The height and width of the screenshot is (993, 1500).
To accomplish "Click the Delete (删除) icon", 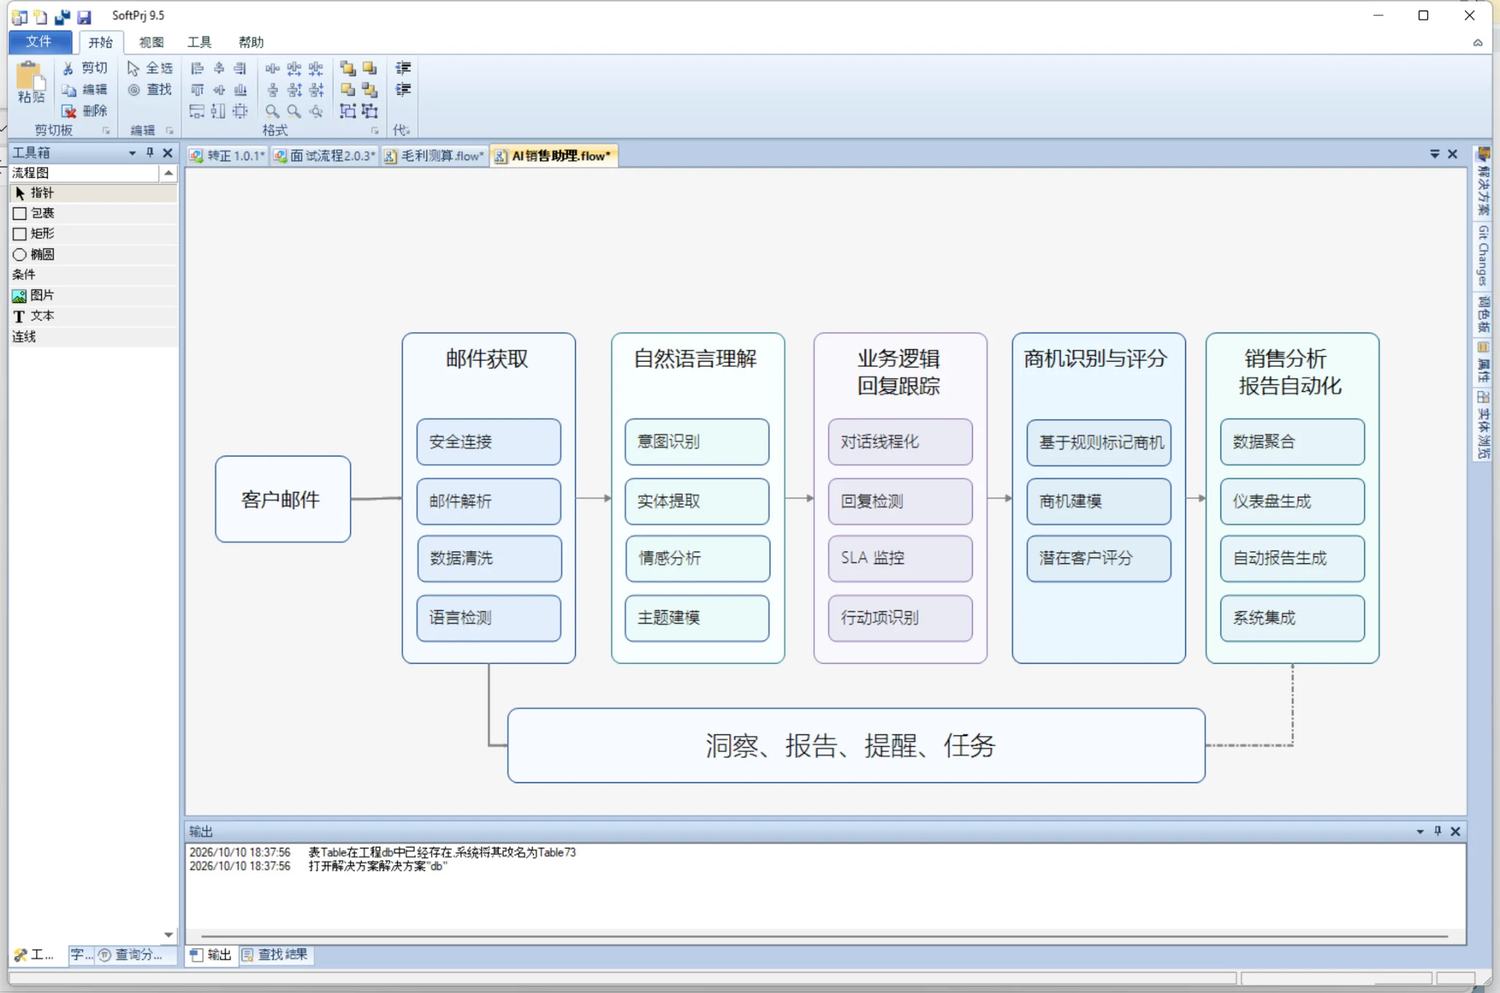I will (x=68, y=111).
